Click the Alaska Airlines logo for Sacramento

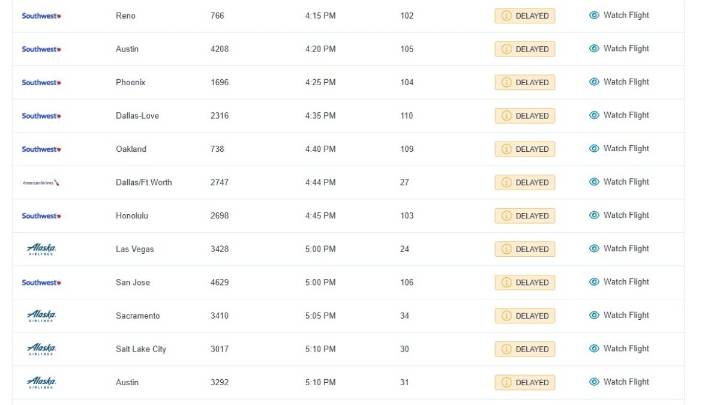(x=42, y=315)
